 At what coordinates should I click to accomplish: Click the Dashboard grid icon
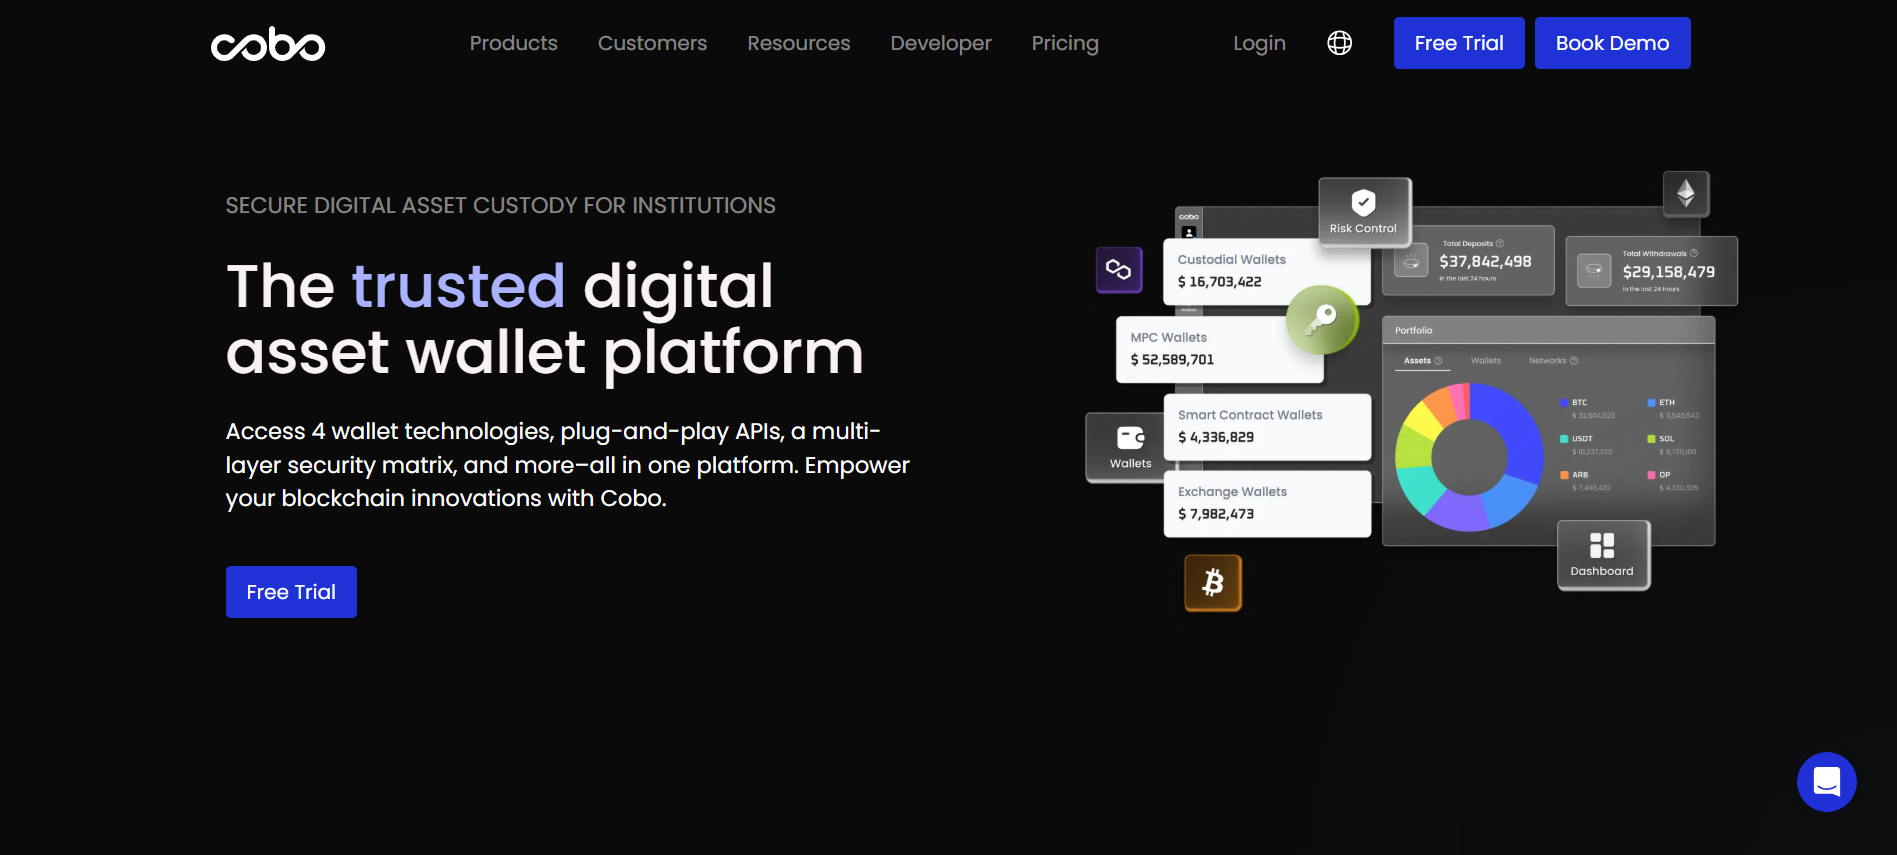tap(1602, 545)
